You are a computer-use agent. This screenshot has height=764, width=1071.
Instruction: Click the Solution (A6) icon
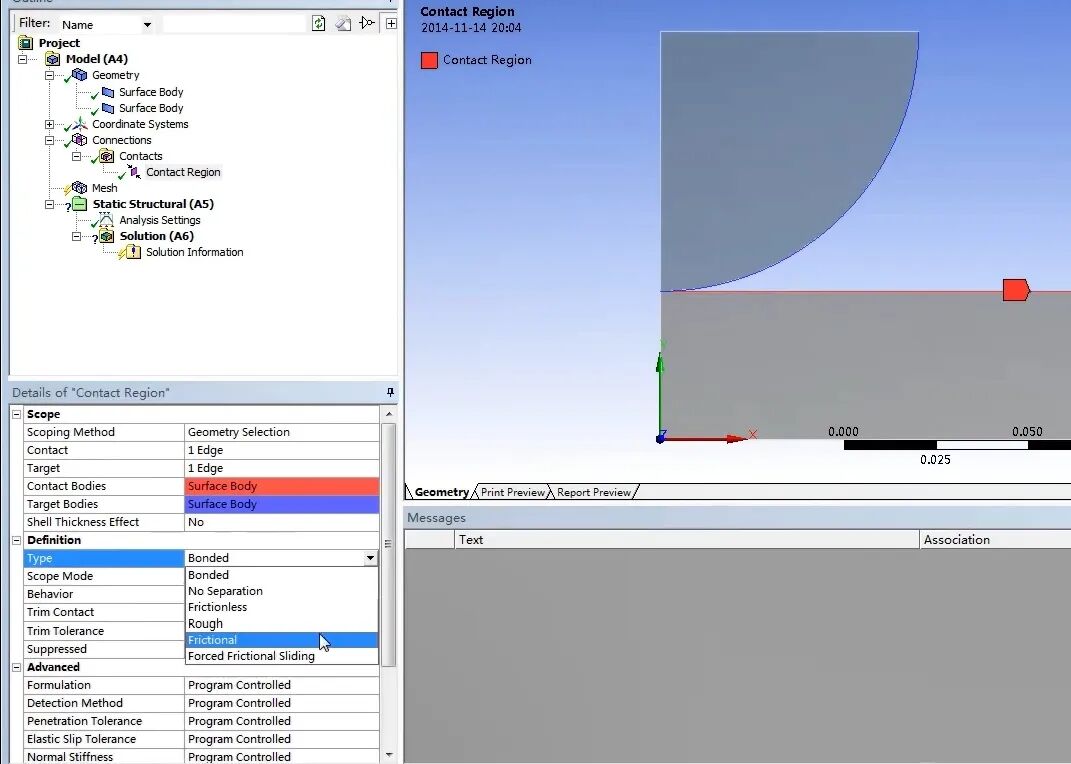click(x=107, y=236)
